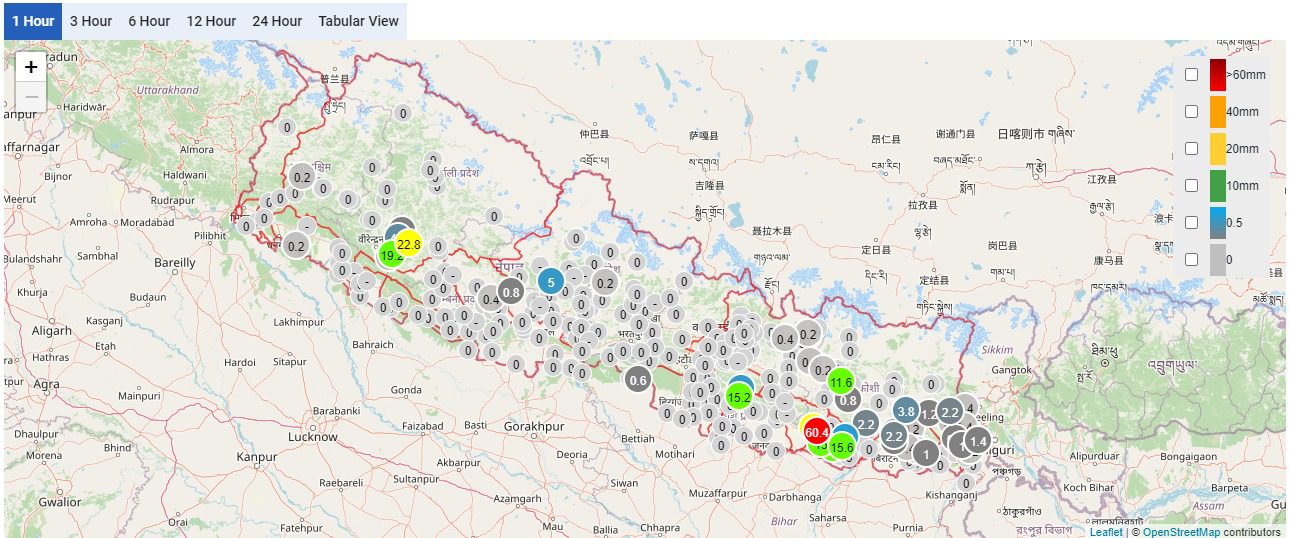Click the blue 5 rainfall marker

550,282
